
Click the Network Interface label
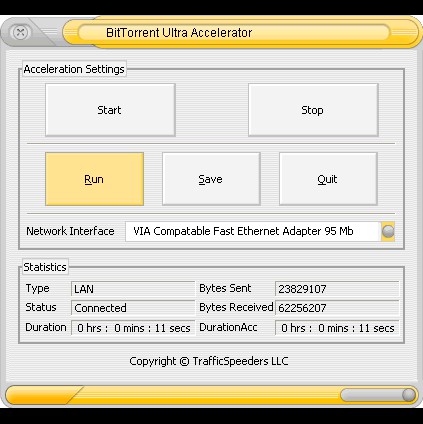pos(70,231)
